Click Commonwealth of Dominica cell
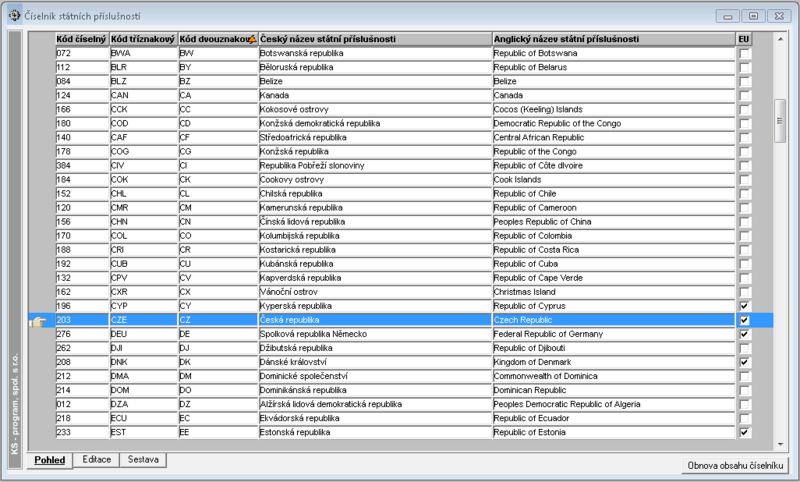Image resolution: width=800 pixels, height=482 pixels. [x=614, y=376]
